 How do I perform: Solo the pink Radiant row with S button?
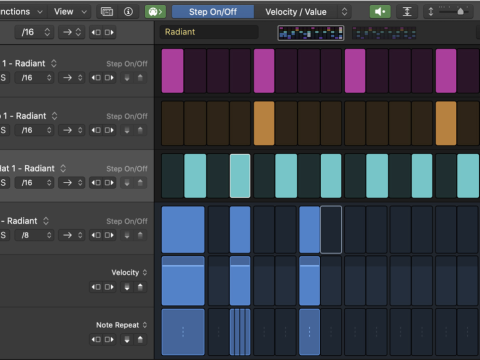3,78
